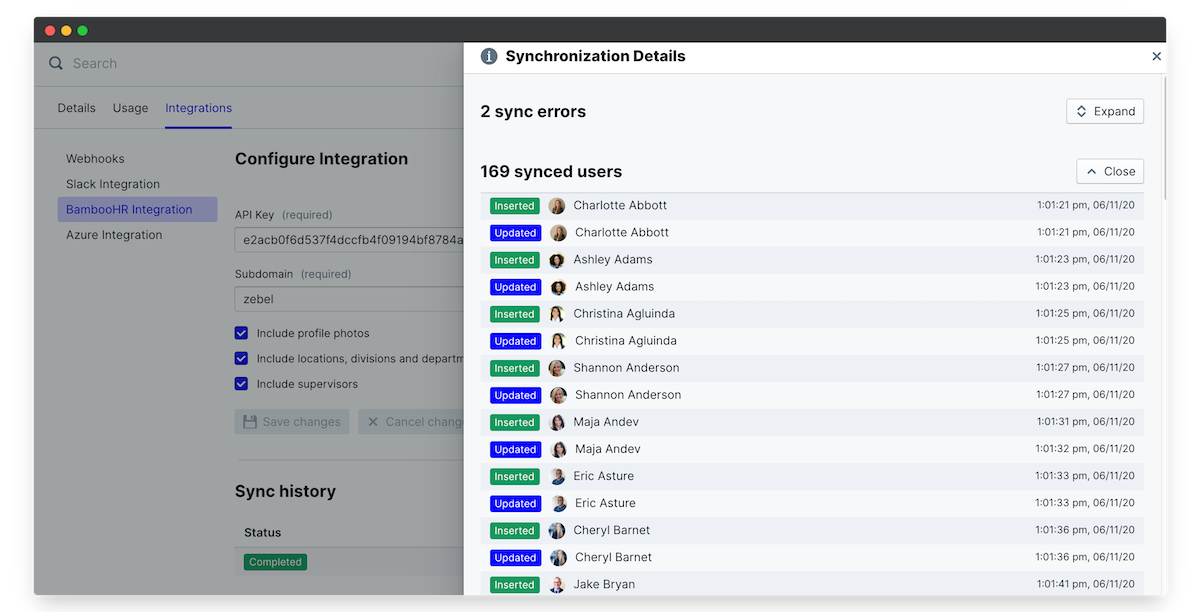
Task: Click the Completed status badge in Sync history
Action: point(275,562)
